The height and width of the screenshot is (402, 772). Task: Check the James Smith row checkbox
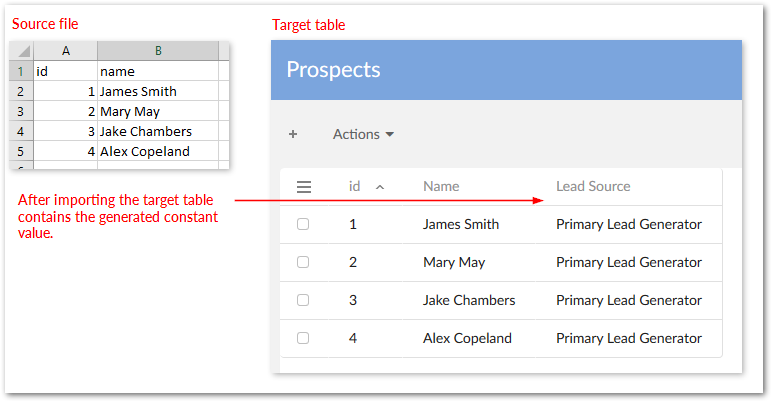coord(303,224)
